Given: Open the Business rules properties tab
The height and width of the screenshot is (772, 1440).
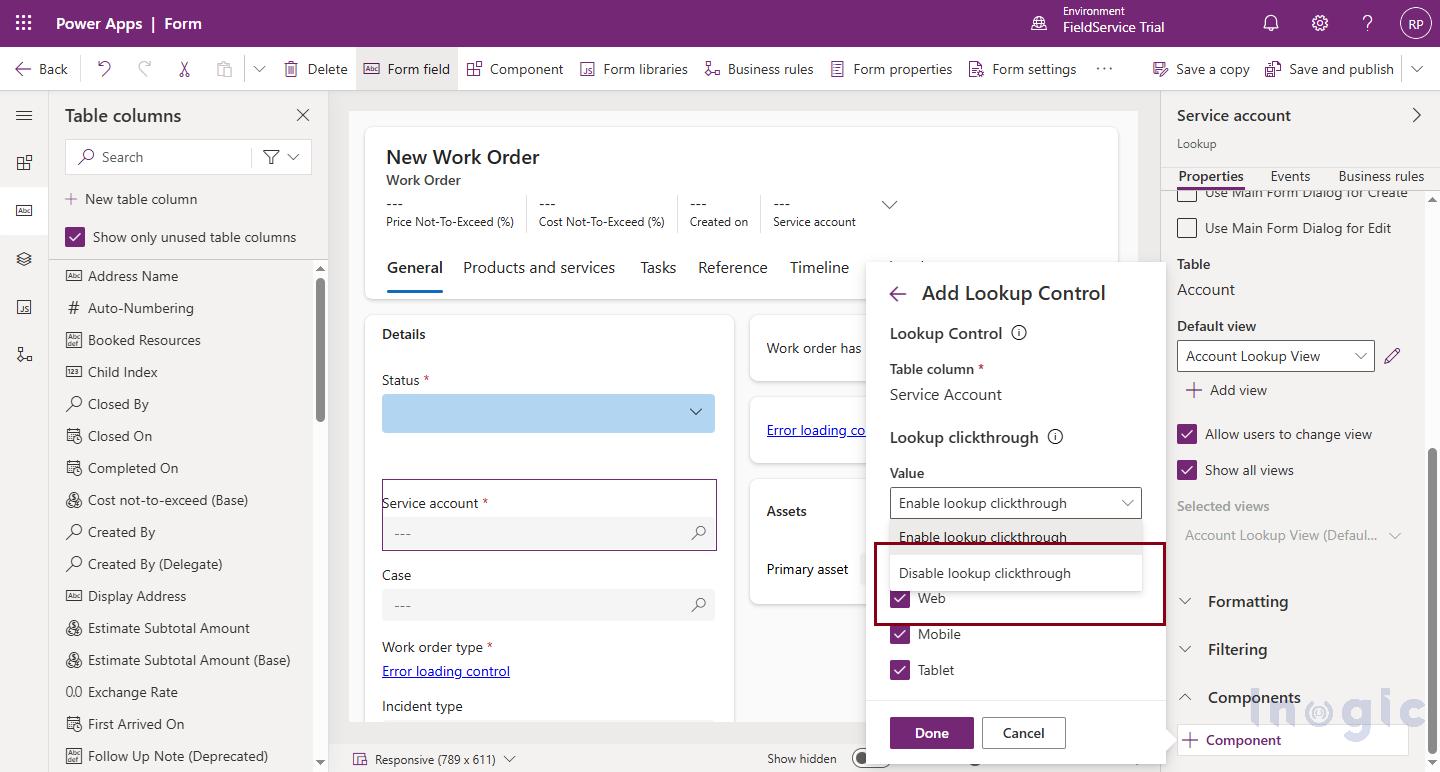Looking at the screenshot, I should 1381,176.
